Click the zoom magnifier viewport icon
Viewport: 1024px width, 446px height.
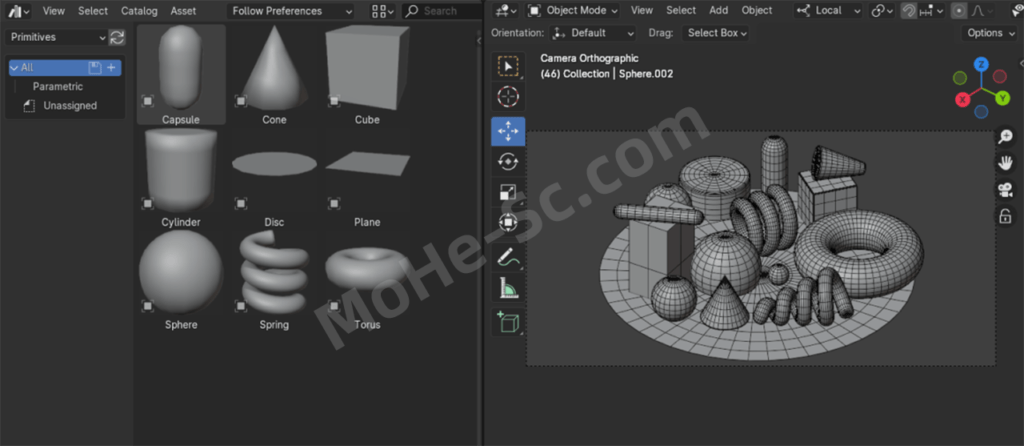click(x=1005, y=137)
